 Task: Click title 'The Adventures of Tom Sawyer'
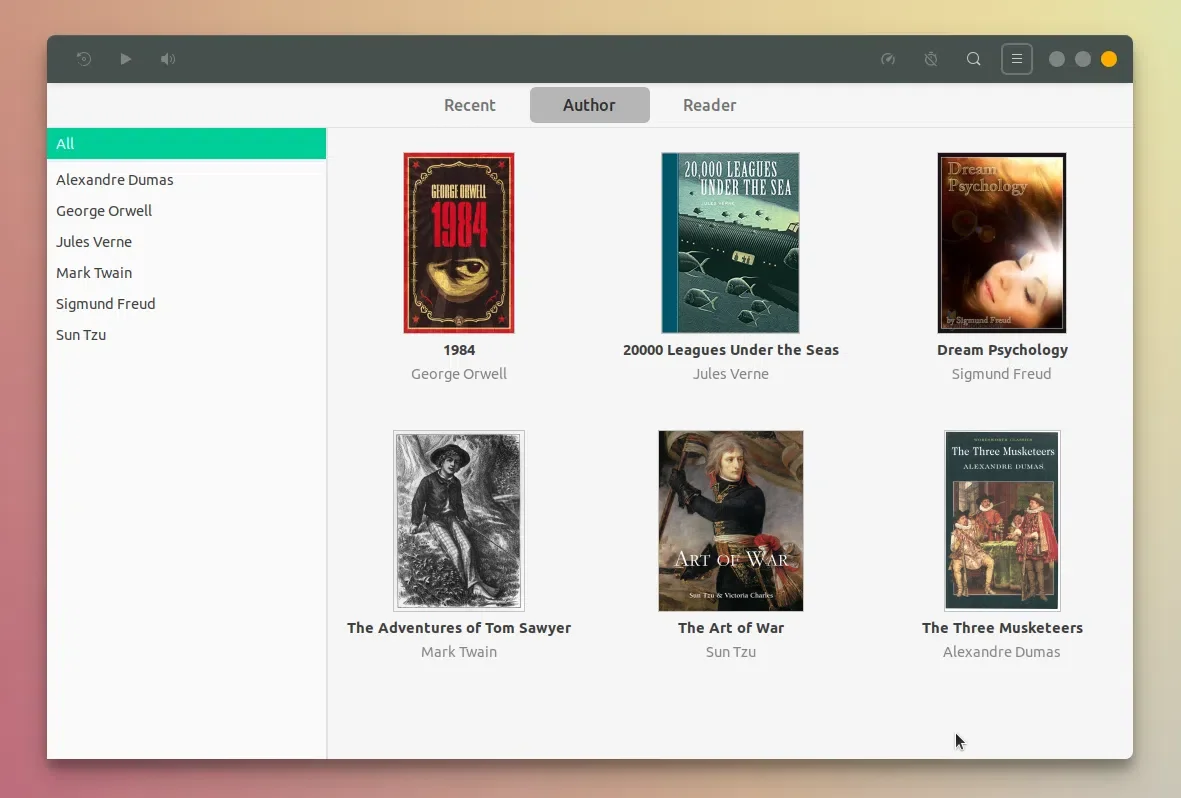(459, 628)
